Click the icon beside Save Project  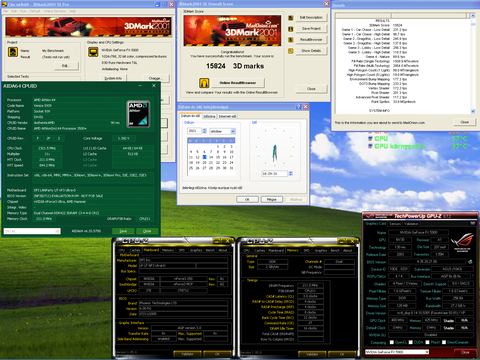coord(290,29)
